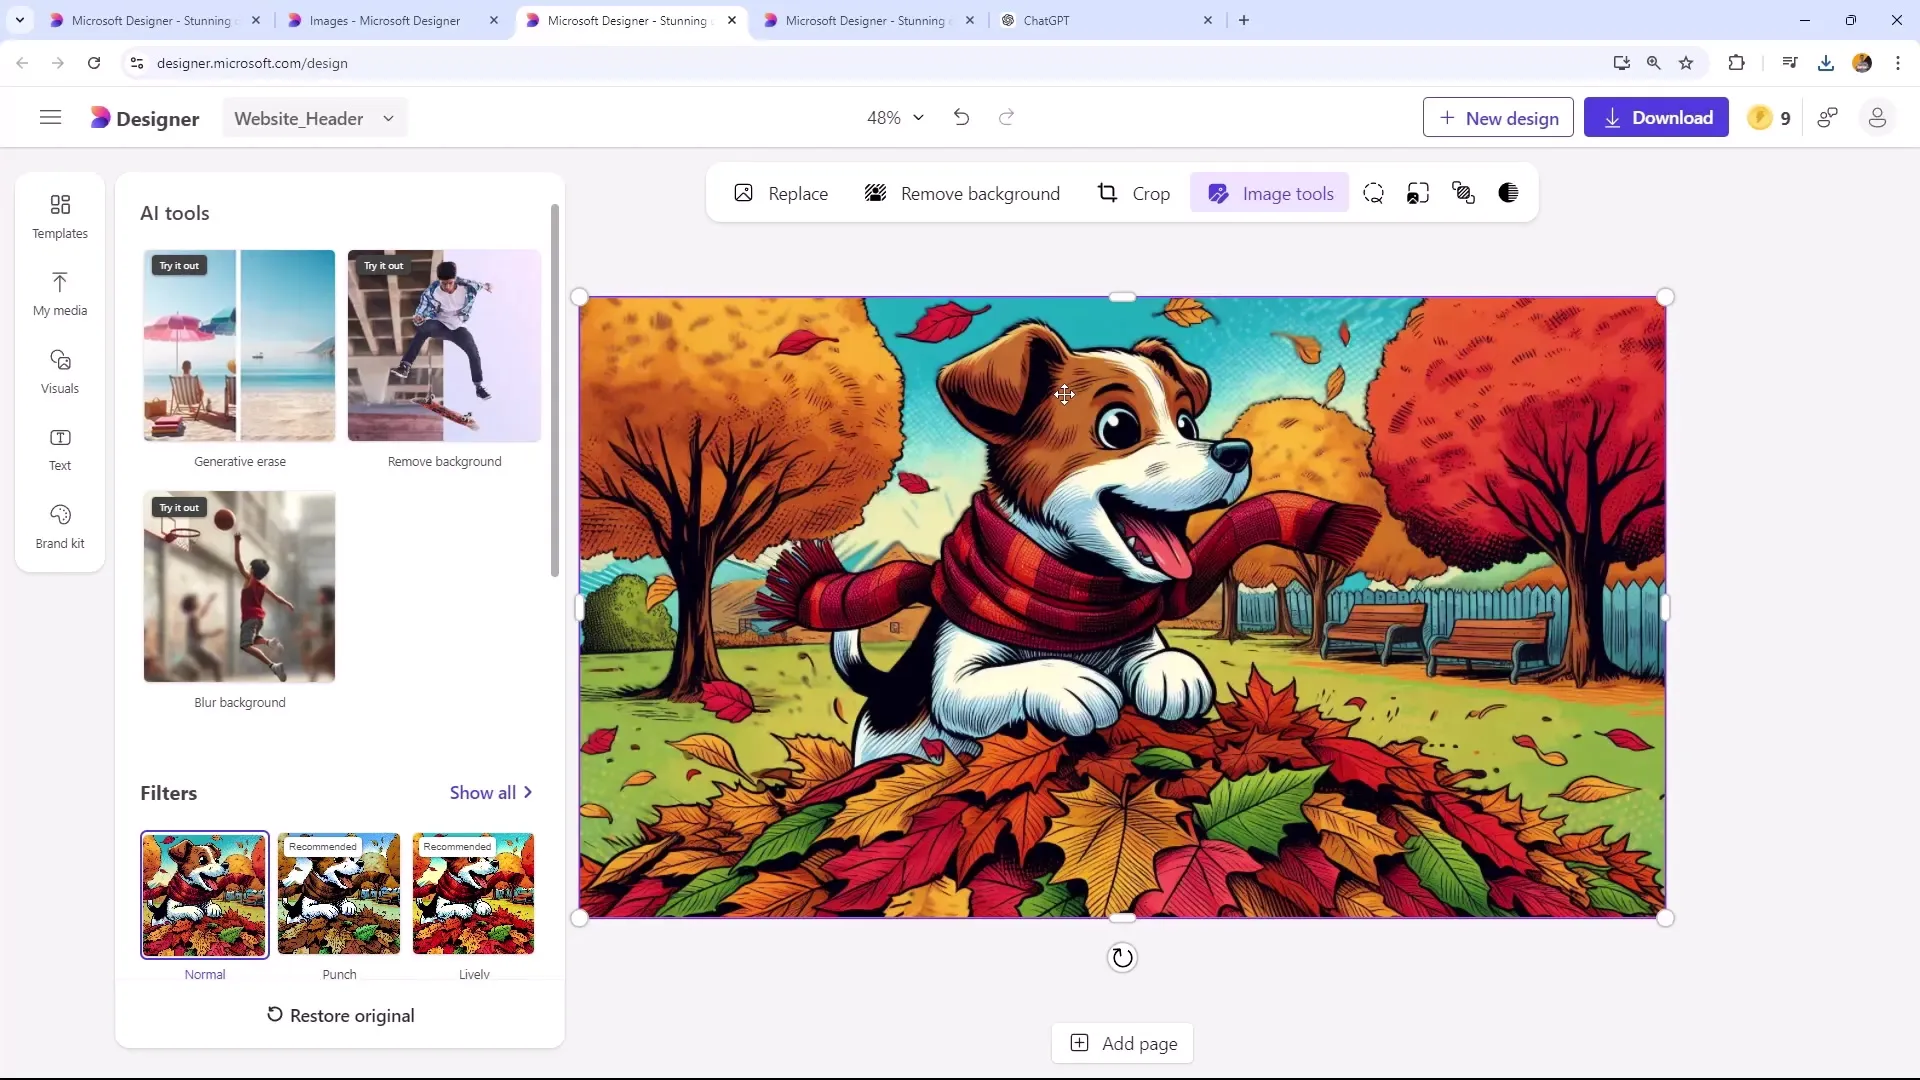Open the Brand kit panel
The image size is (1920, 1080).
[x=60, y=527]
